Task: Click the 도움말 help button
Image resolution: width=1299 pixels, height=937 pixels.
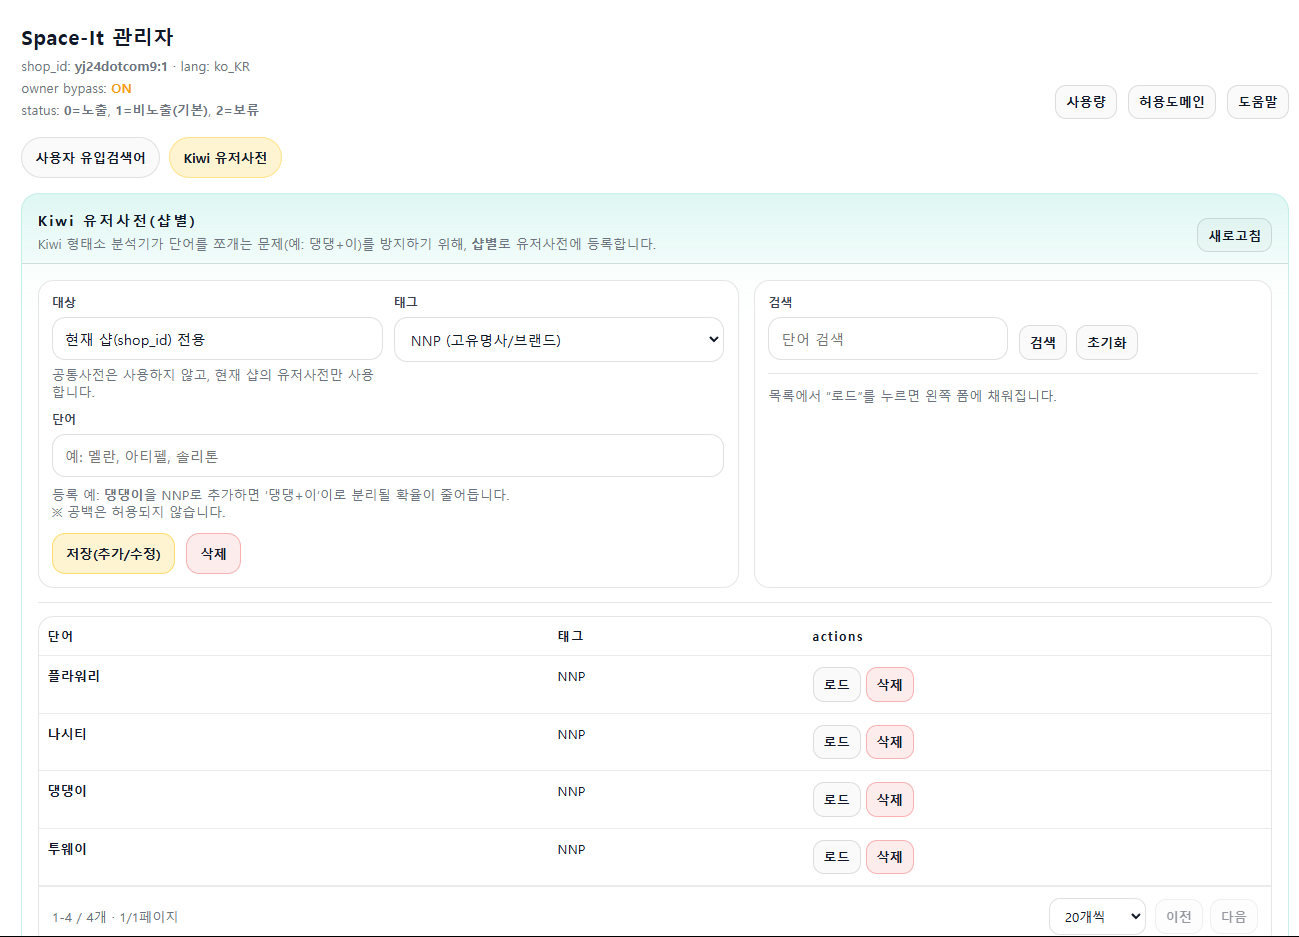Action: click(x=1257, y=102)
